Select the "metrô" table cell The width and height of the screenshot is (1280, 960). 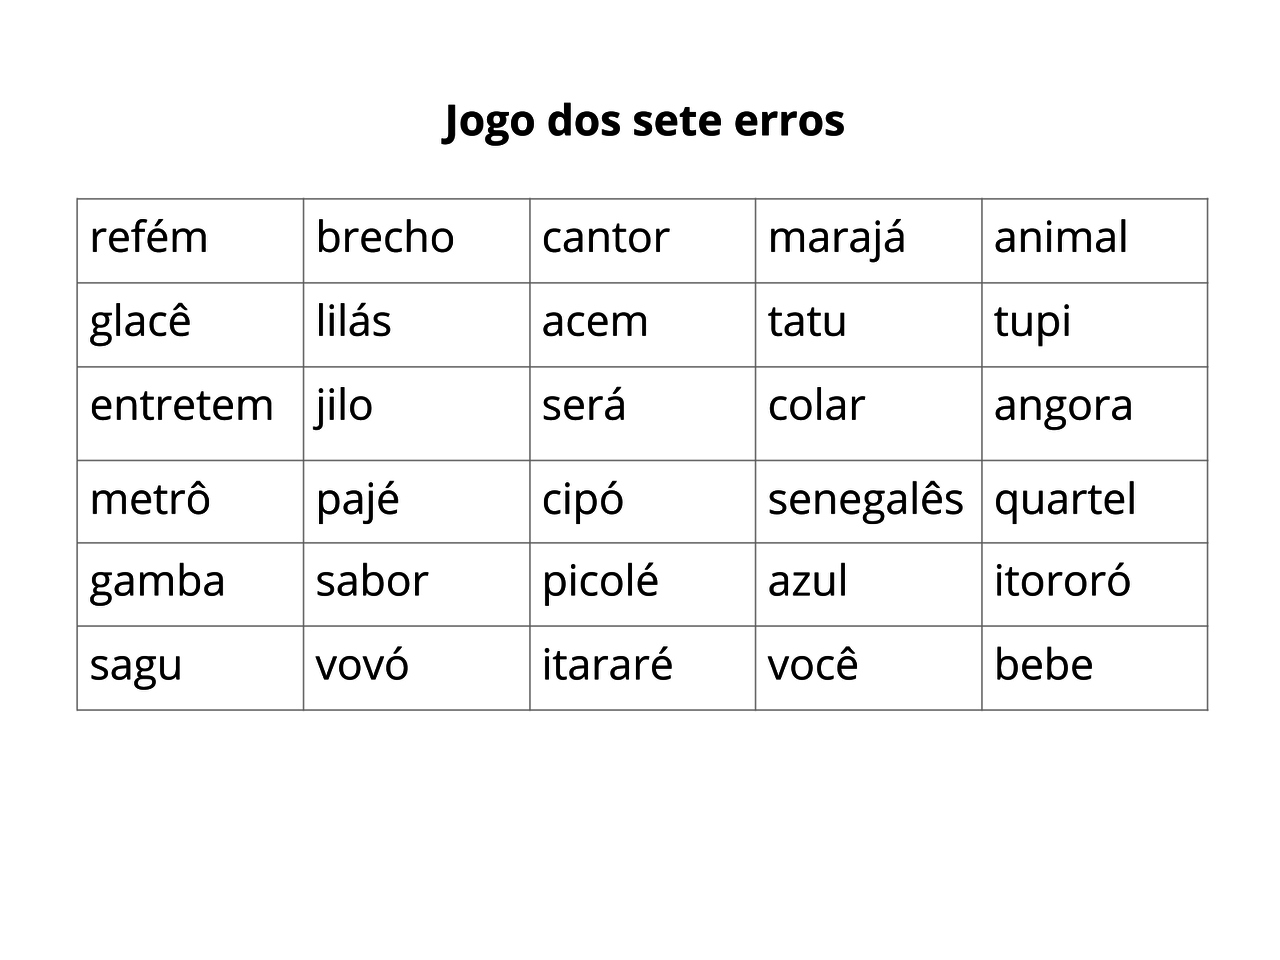(150, 499)
